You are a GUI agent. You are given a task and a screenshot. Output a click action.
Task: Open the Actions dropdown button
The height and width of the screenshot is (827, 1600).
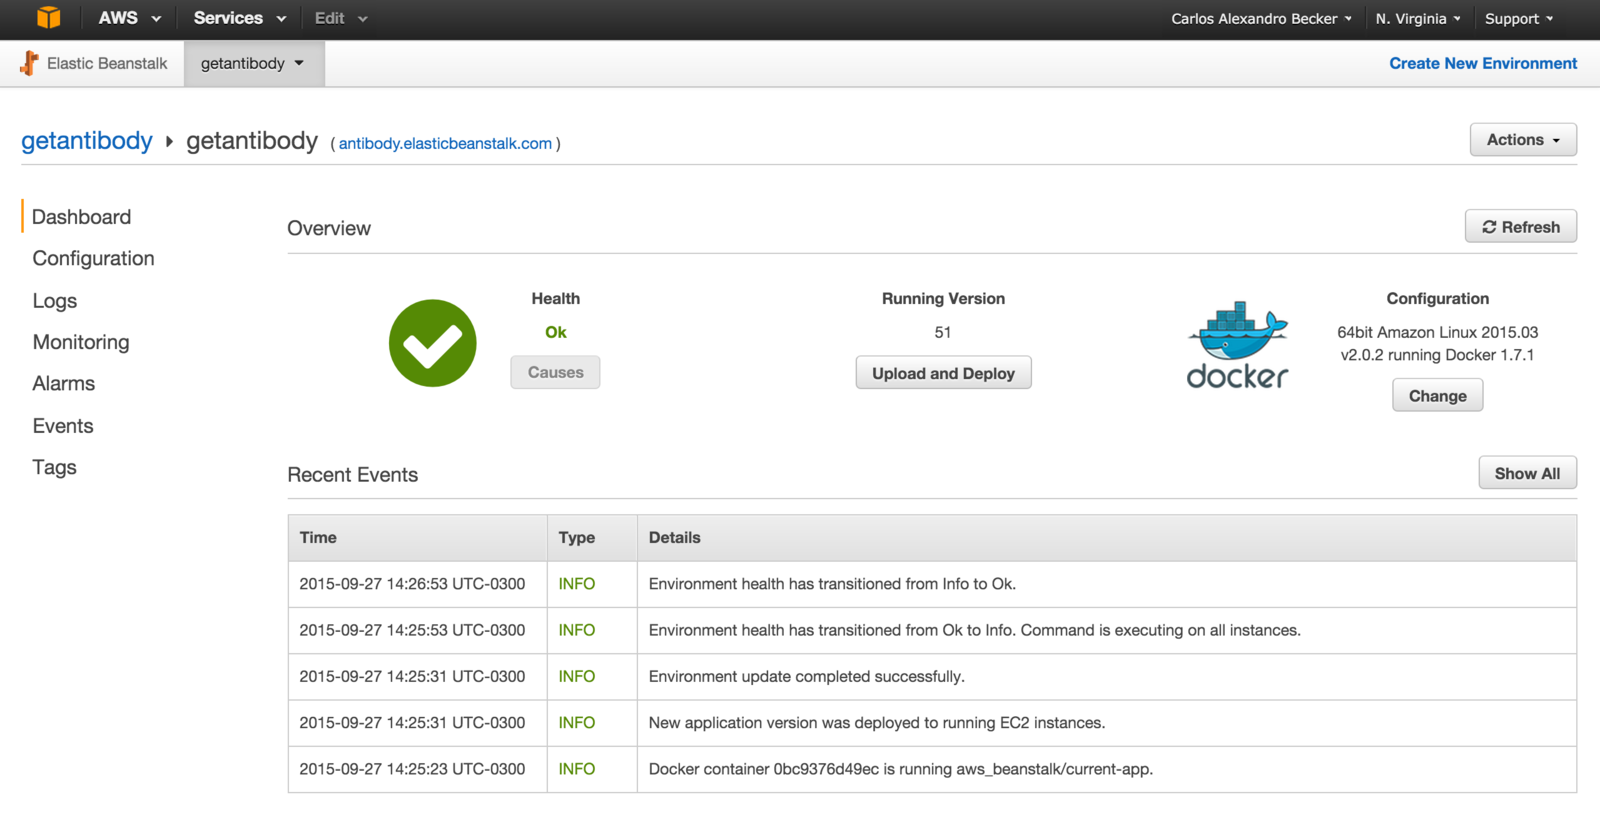point(1523,140)
